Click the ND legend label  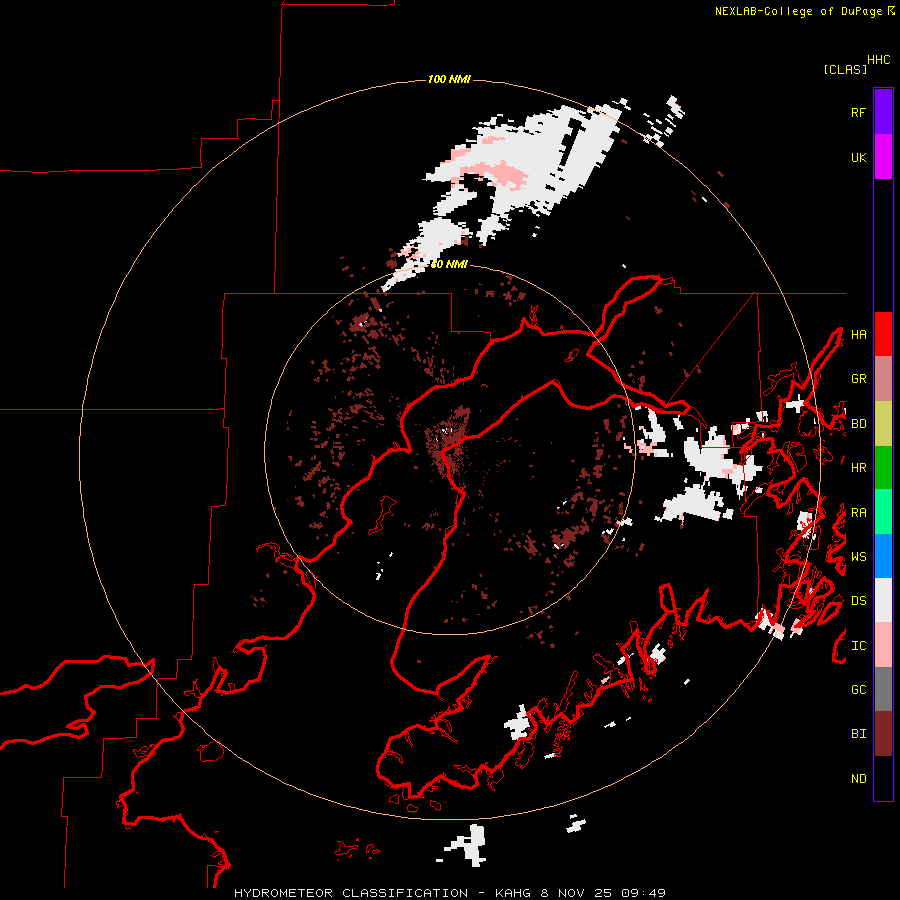(x=858, y=779)
